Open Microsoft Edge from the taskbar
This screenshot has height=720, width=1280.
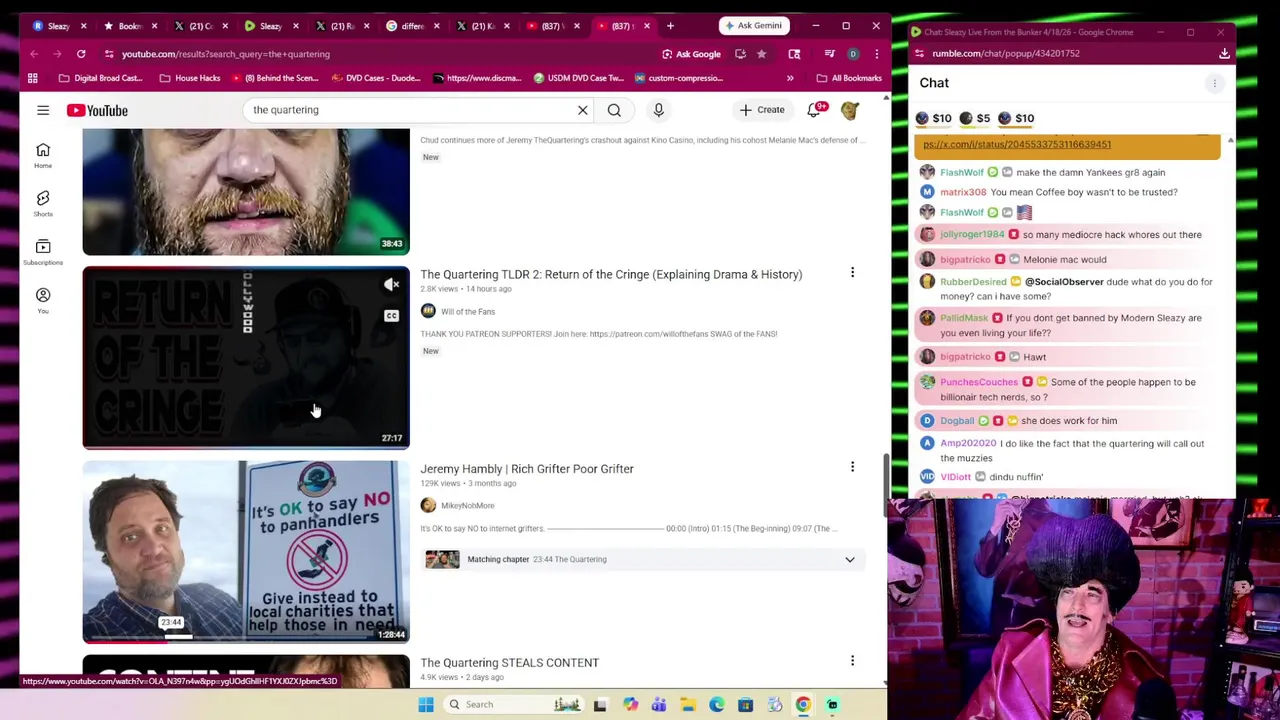click(717, 705)
